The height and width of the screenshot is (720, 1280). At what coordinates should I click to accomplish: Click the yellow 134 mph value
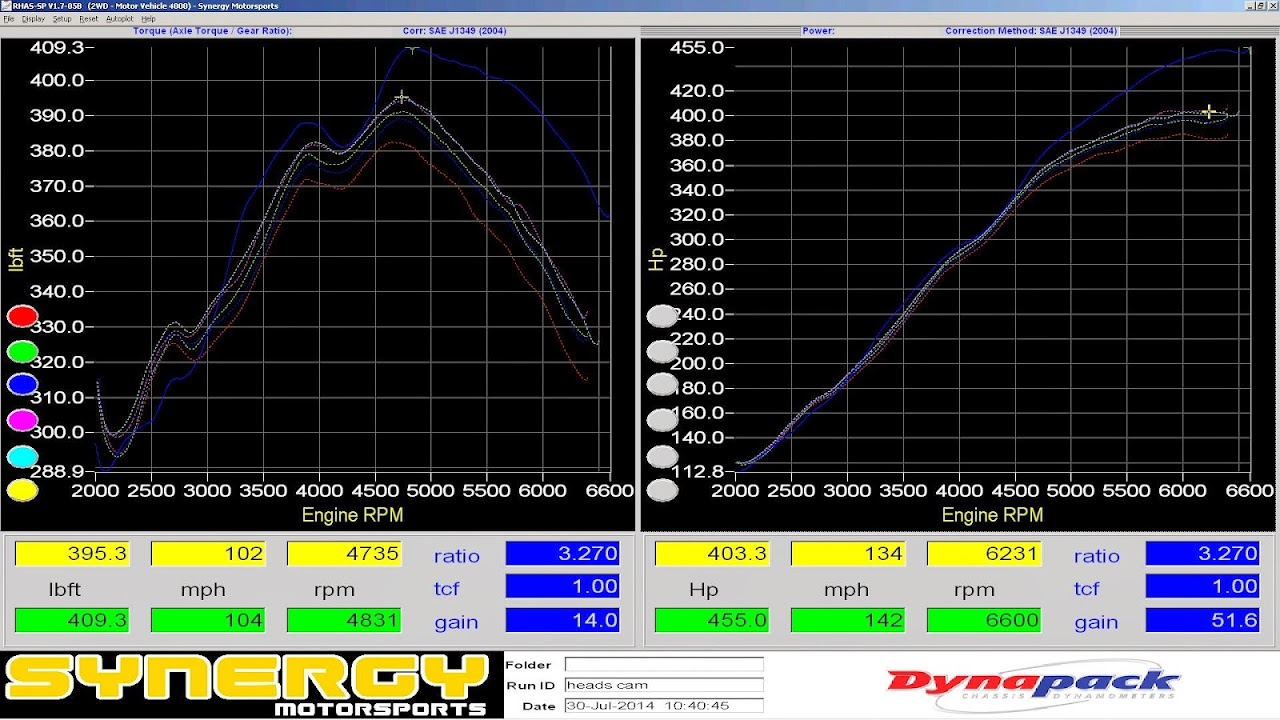tap(848, 553)
